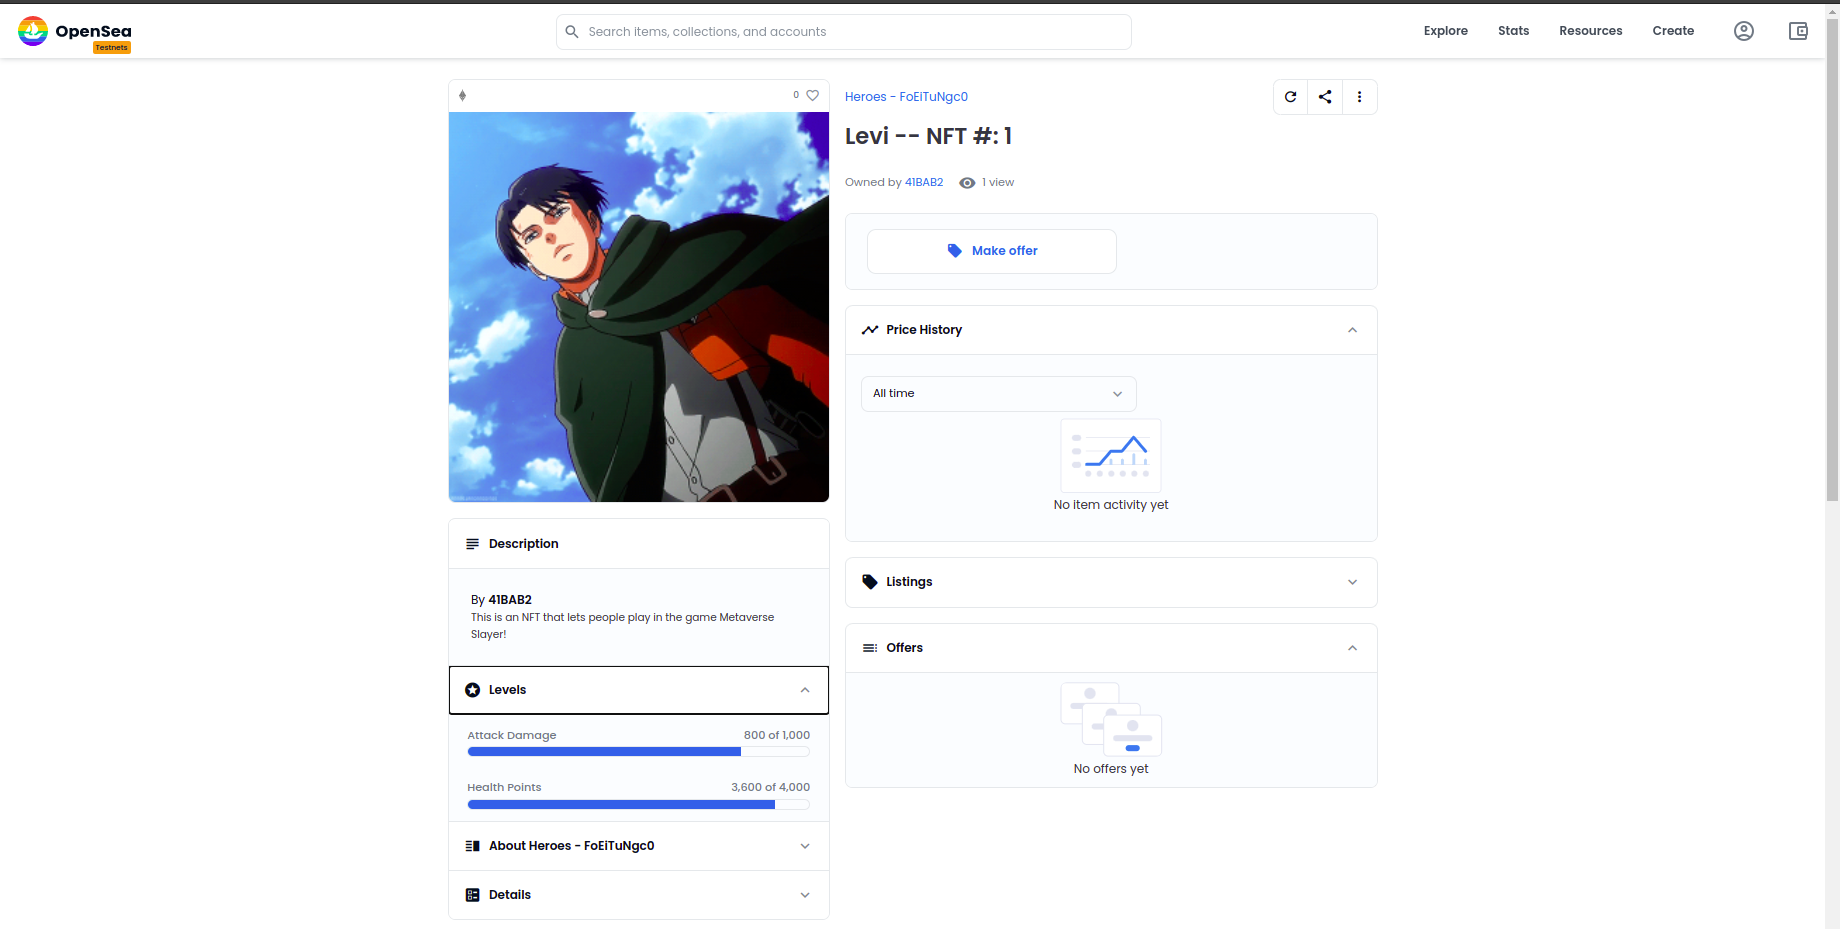Click the About Heroes collection icon

(473, 846)
